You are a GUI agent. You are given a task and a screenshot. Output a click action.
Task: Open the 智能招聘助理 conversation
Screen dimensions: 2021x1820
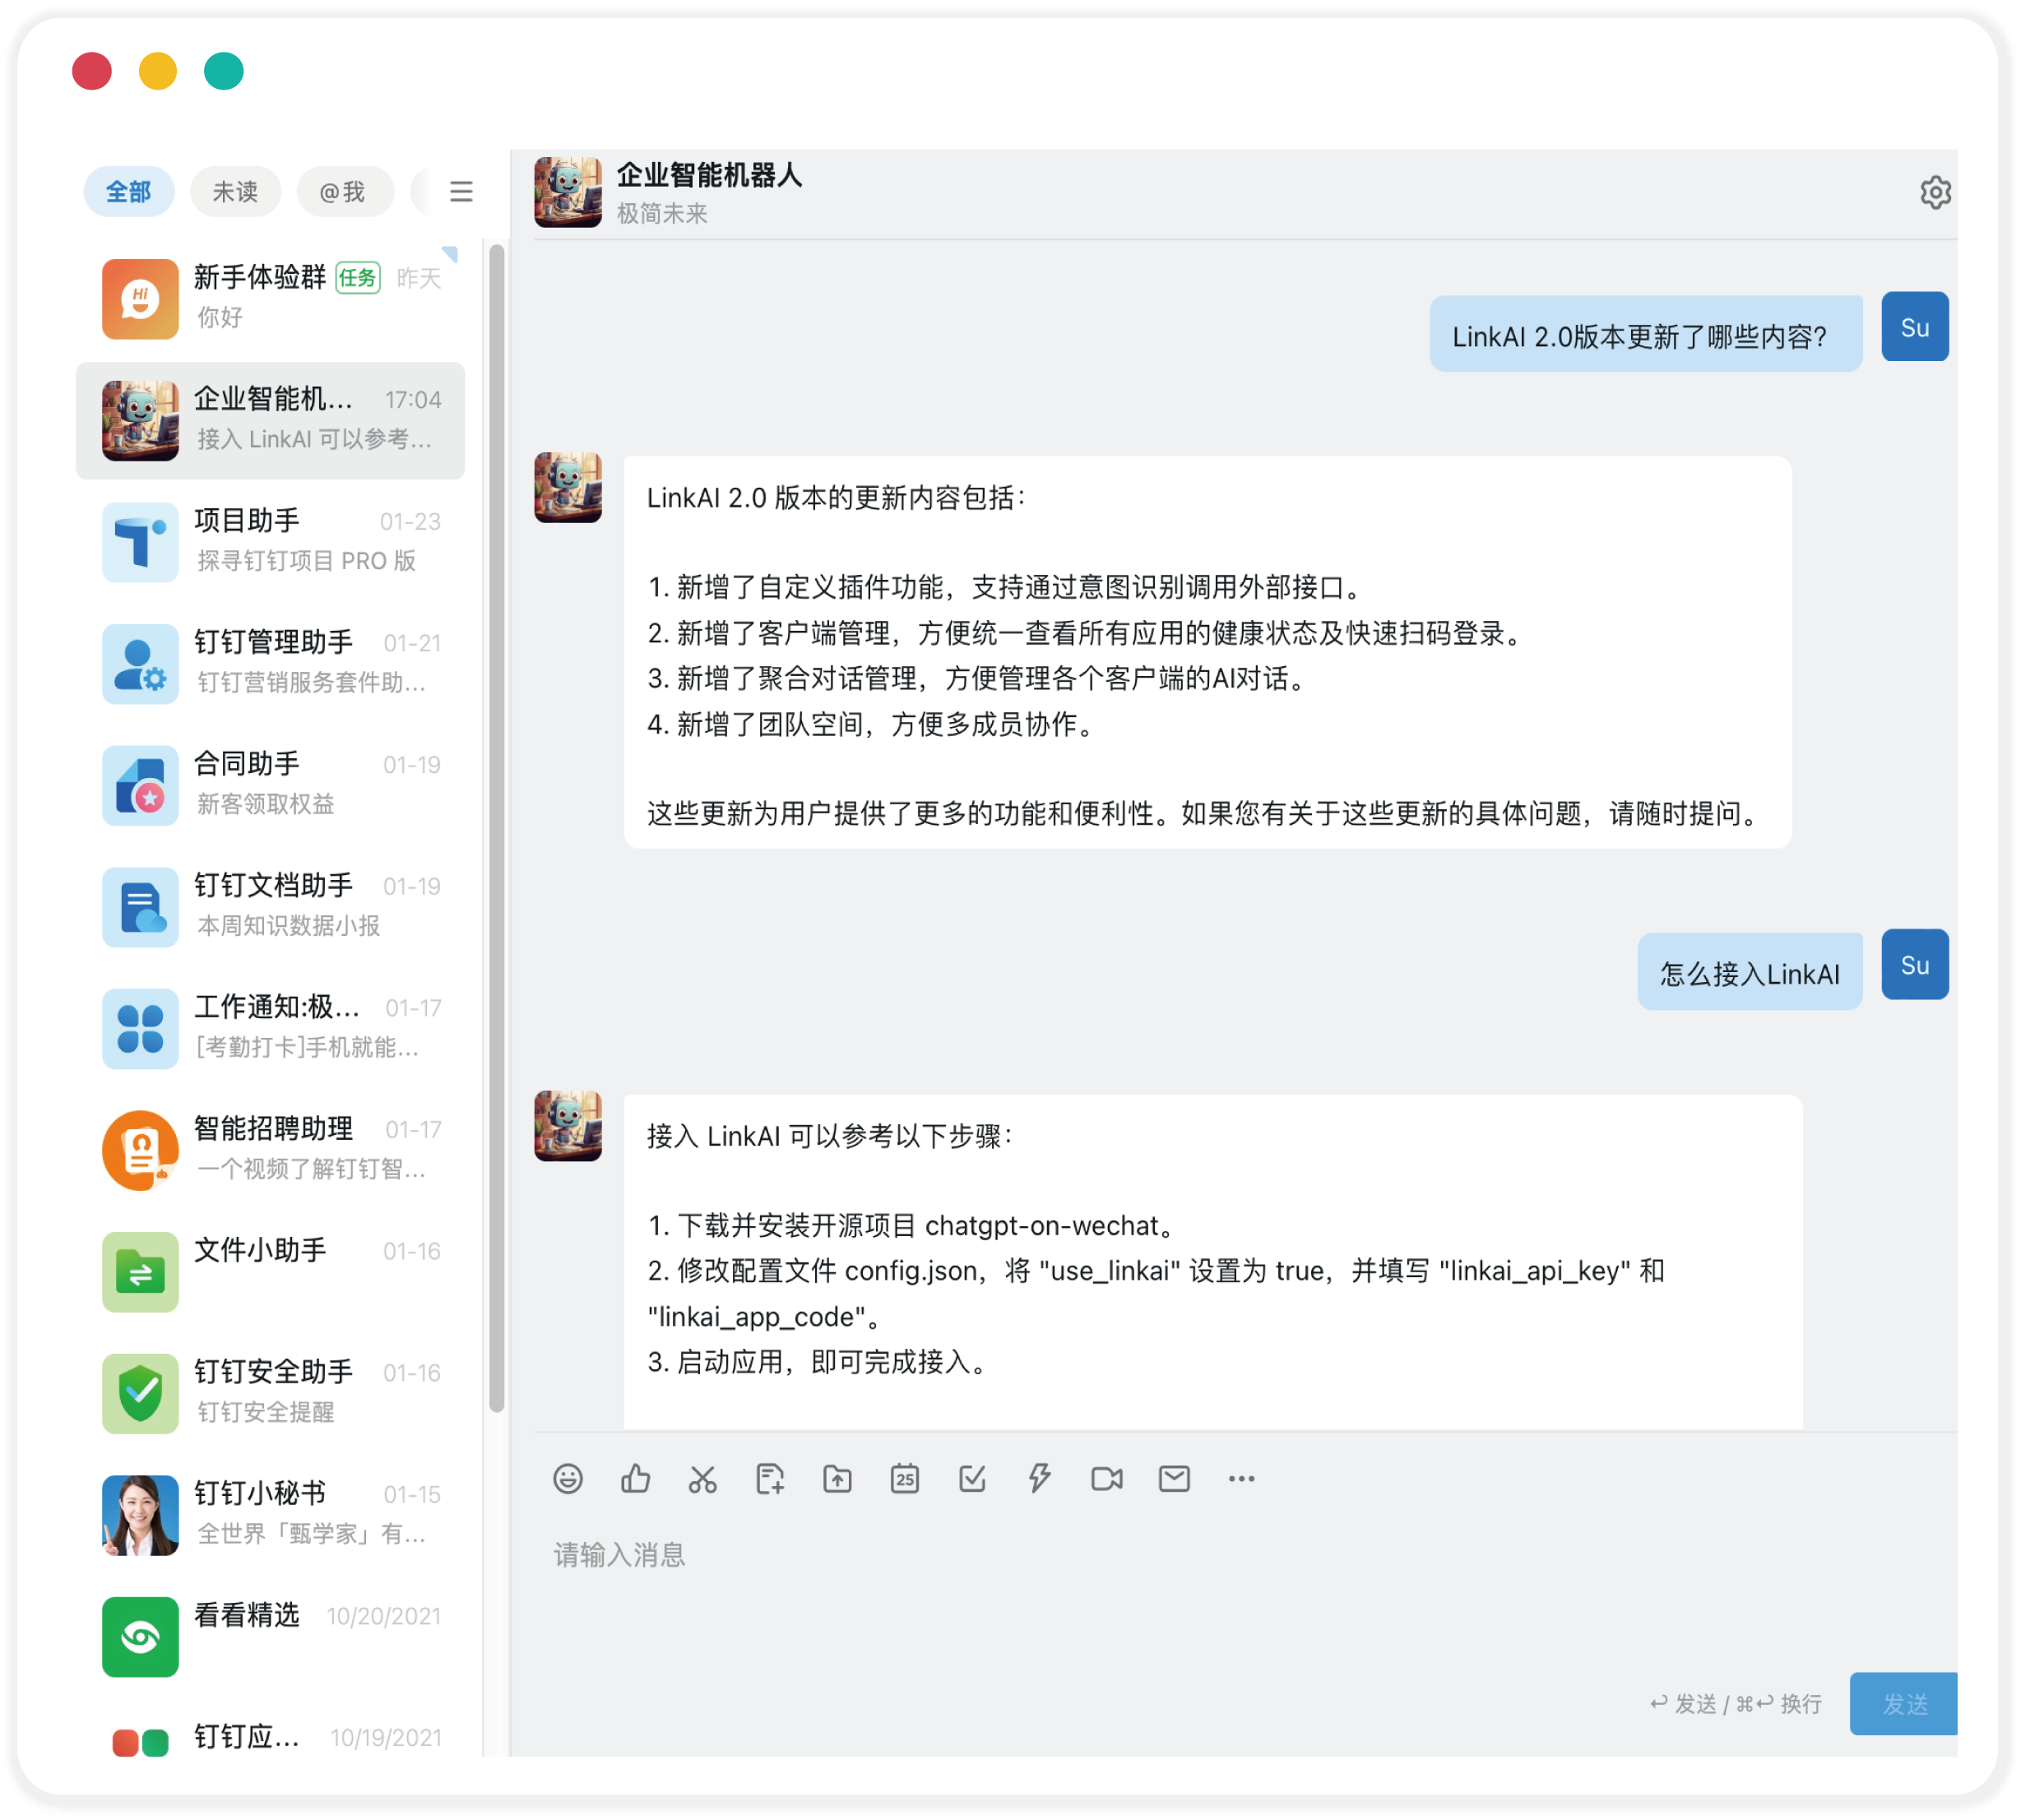coord(271,1150)
